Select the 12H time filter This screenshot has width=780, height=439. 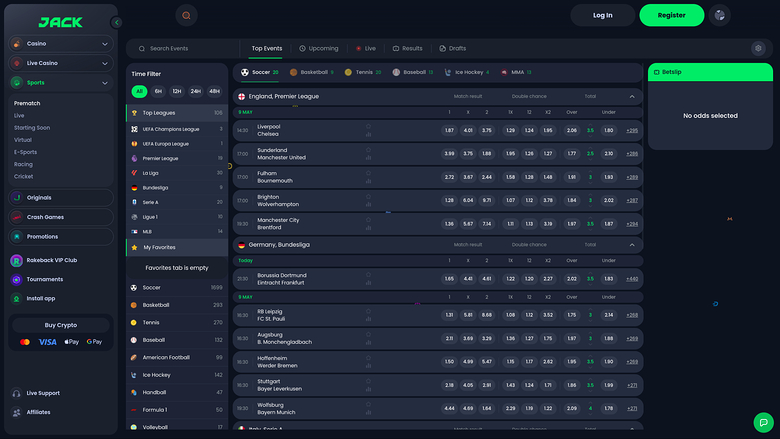(x=177, y=91)
